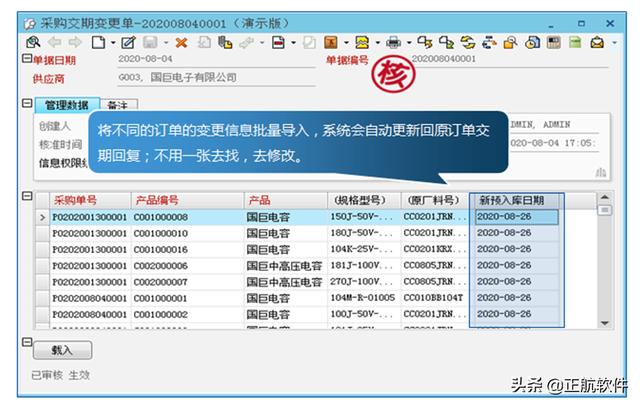
Task: Click the (原厂料号) column header
Action: 435,200
